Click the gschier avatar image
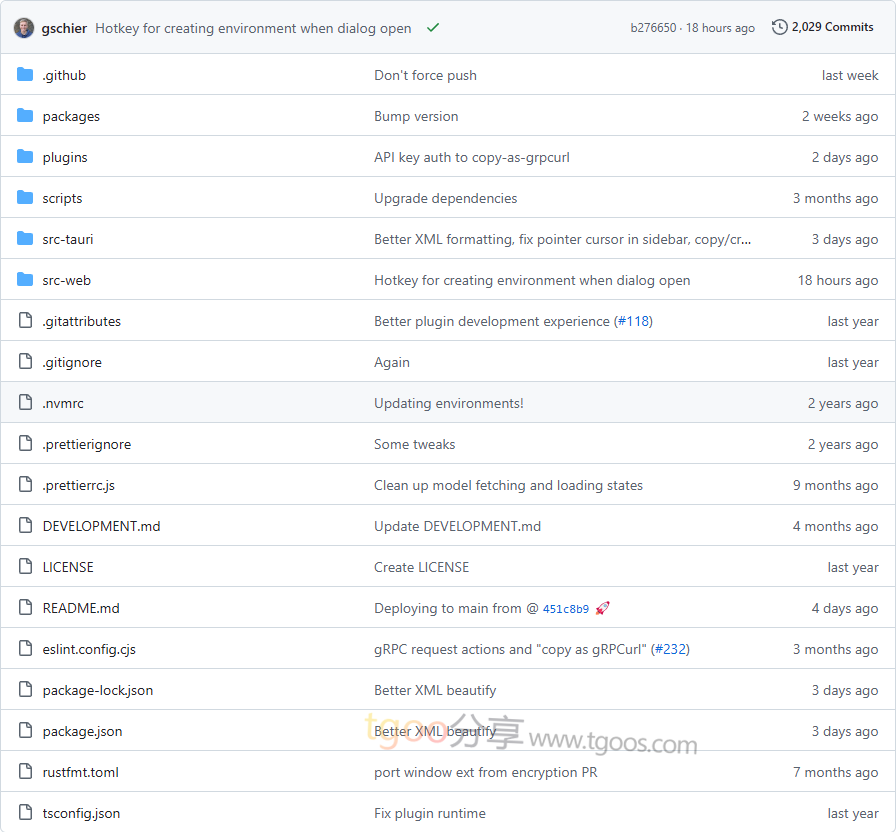 pos(24,28)
